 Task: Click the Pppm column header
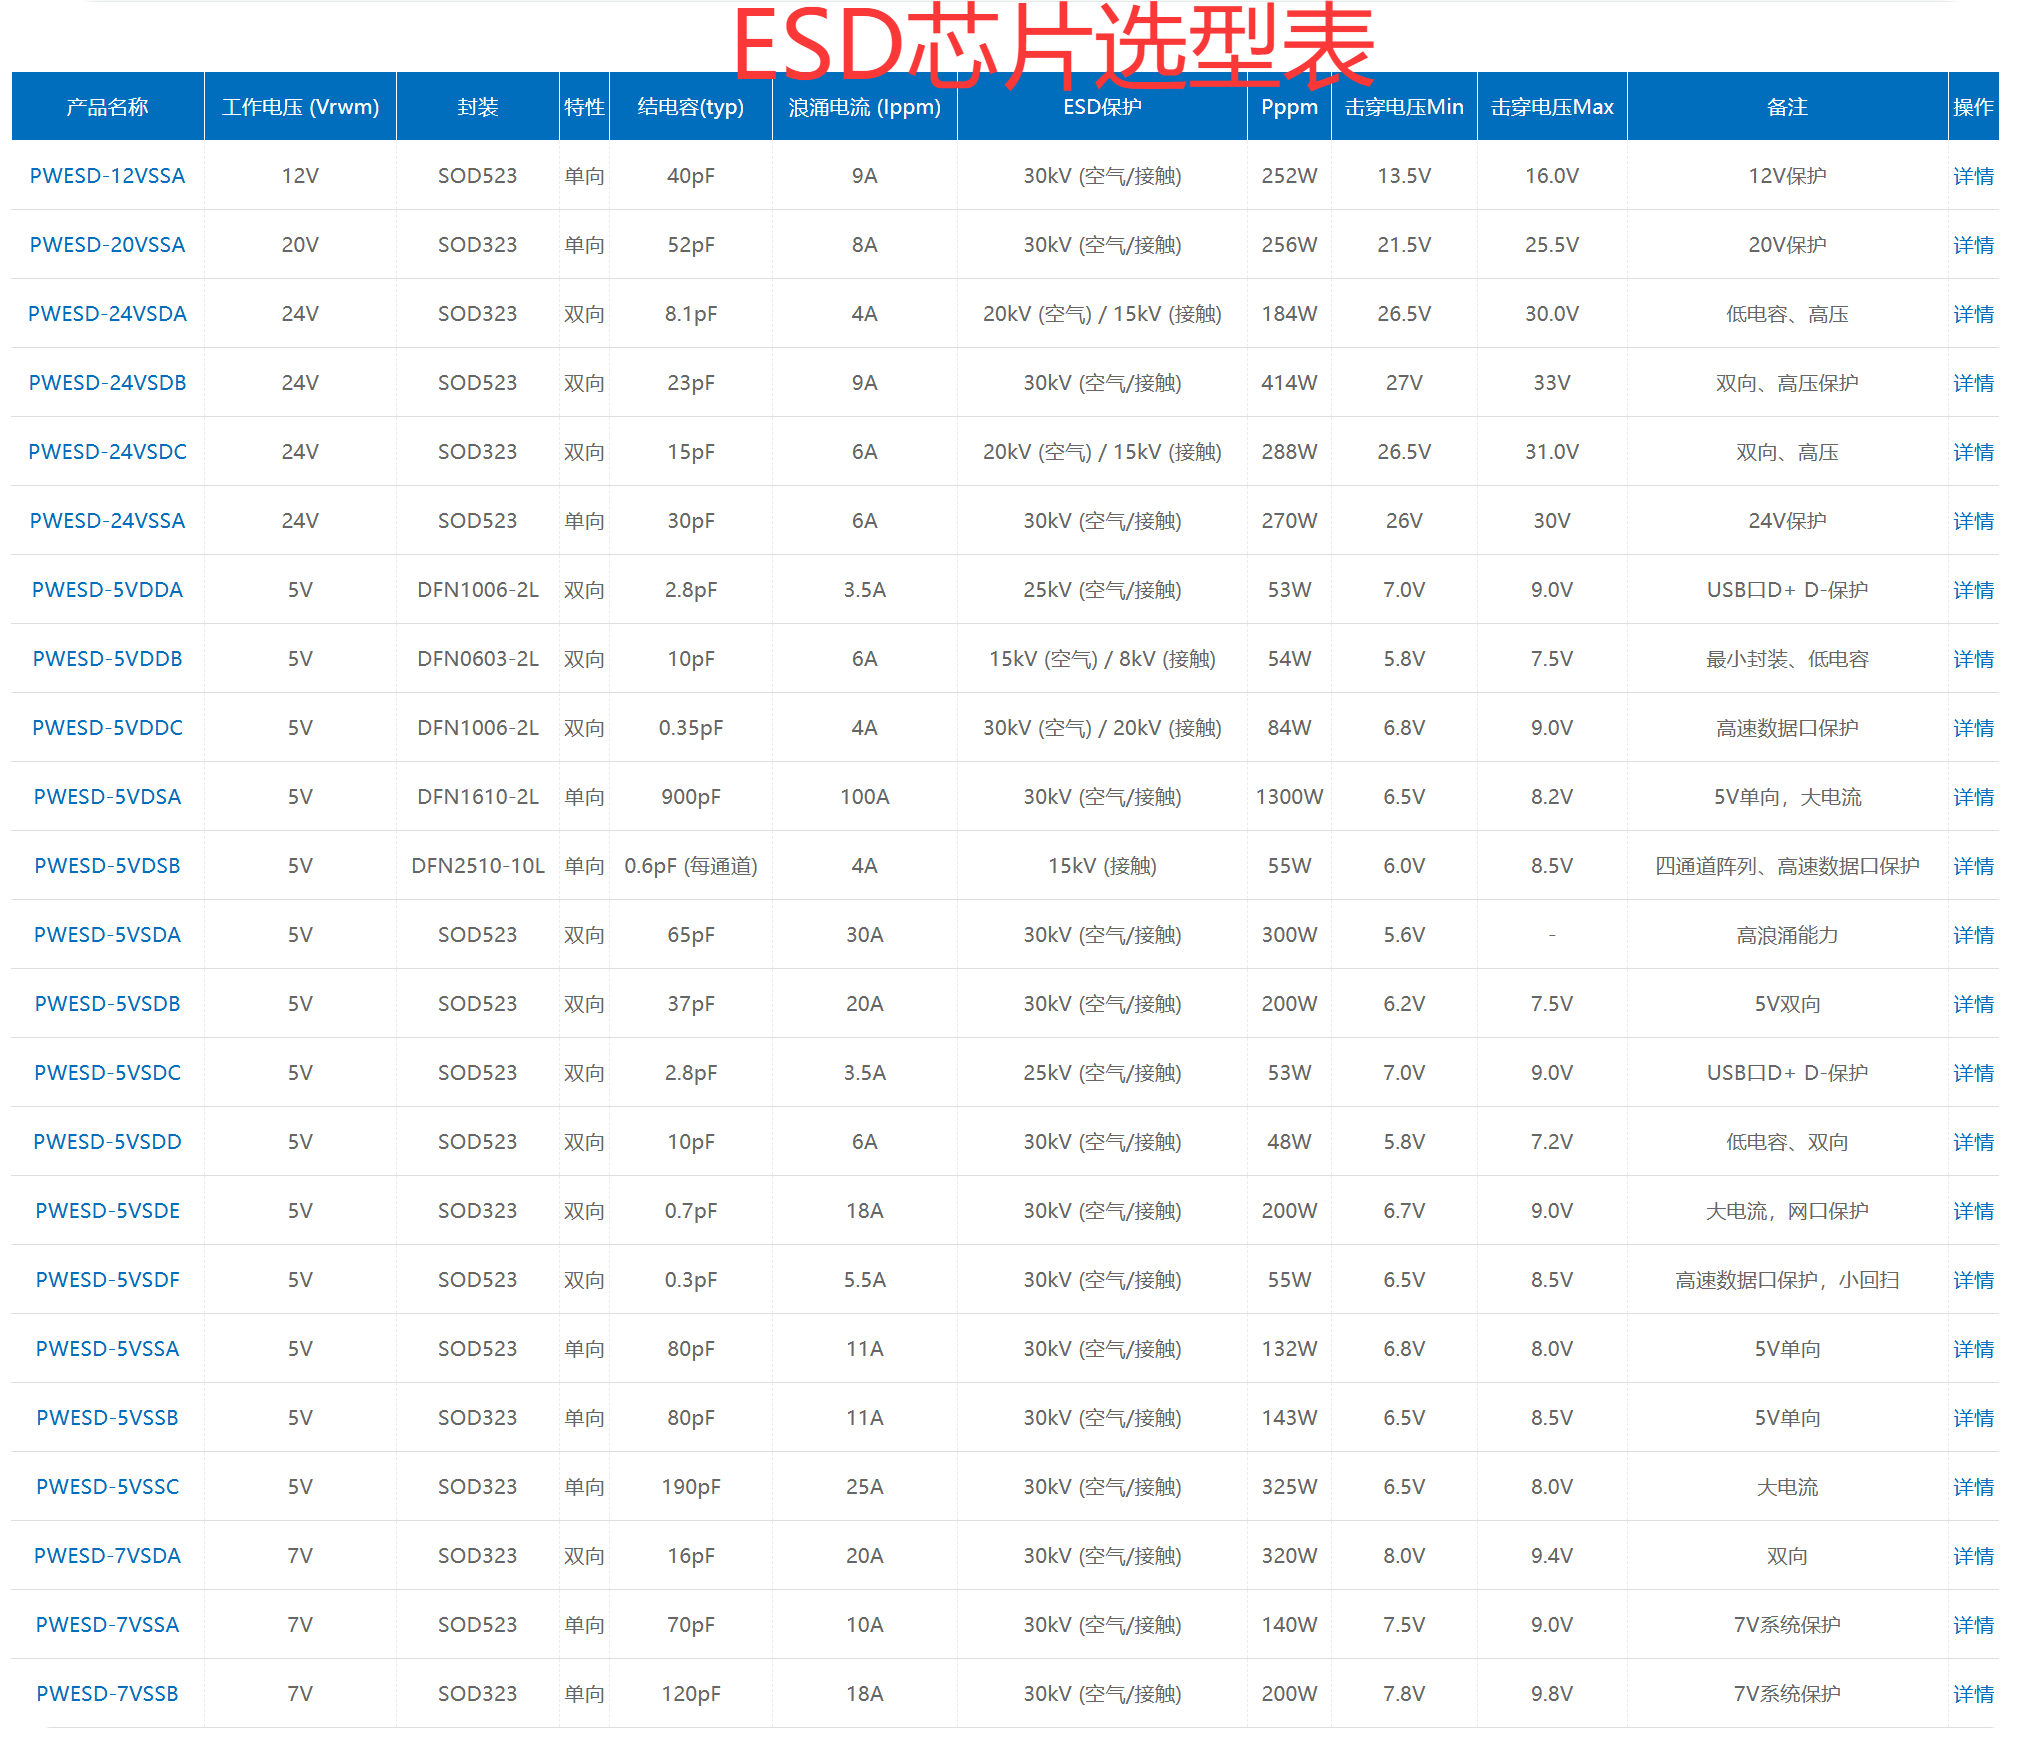[x=1289, y=107]
